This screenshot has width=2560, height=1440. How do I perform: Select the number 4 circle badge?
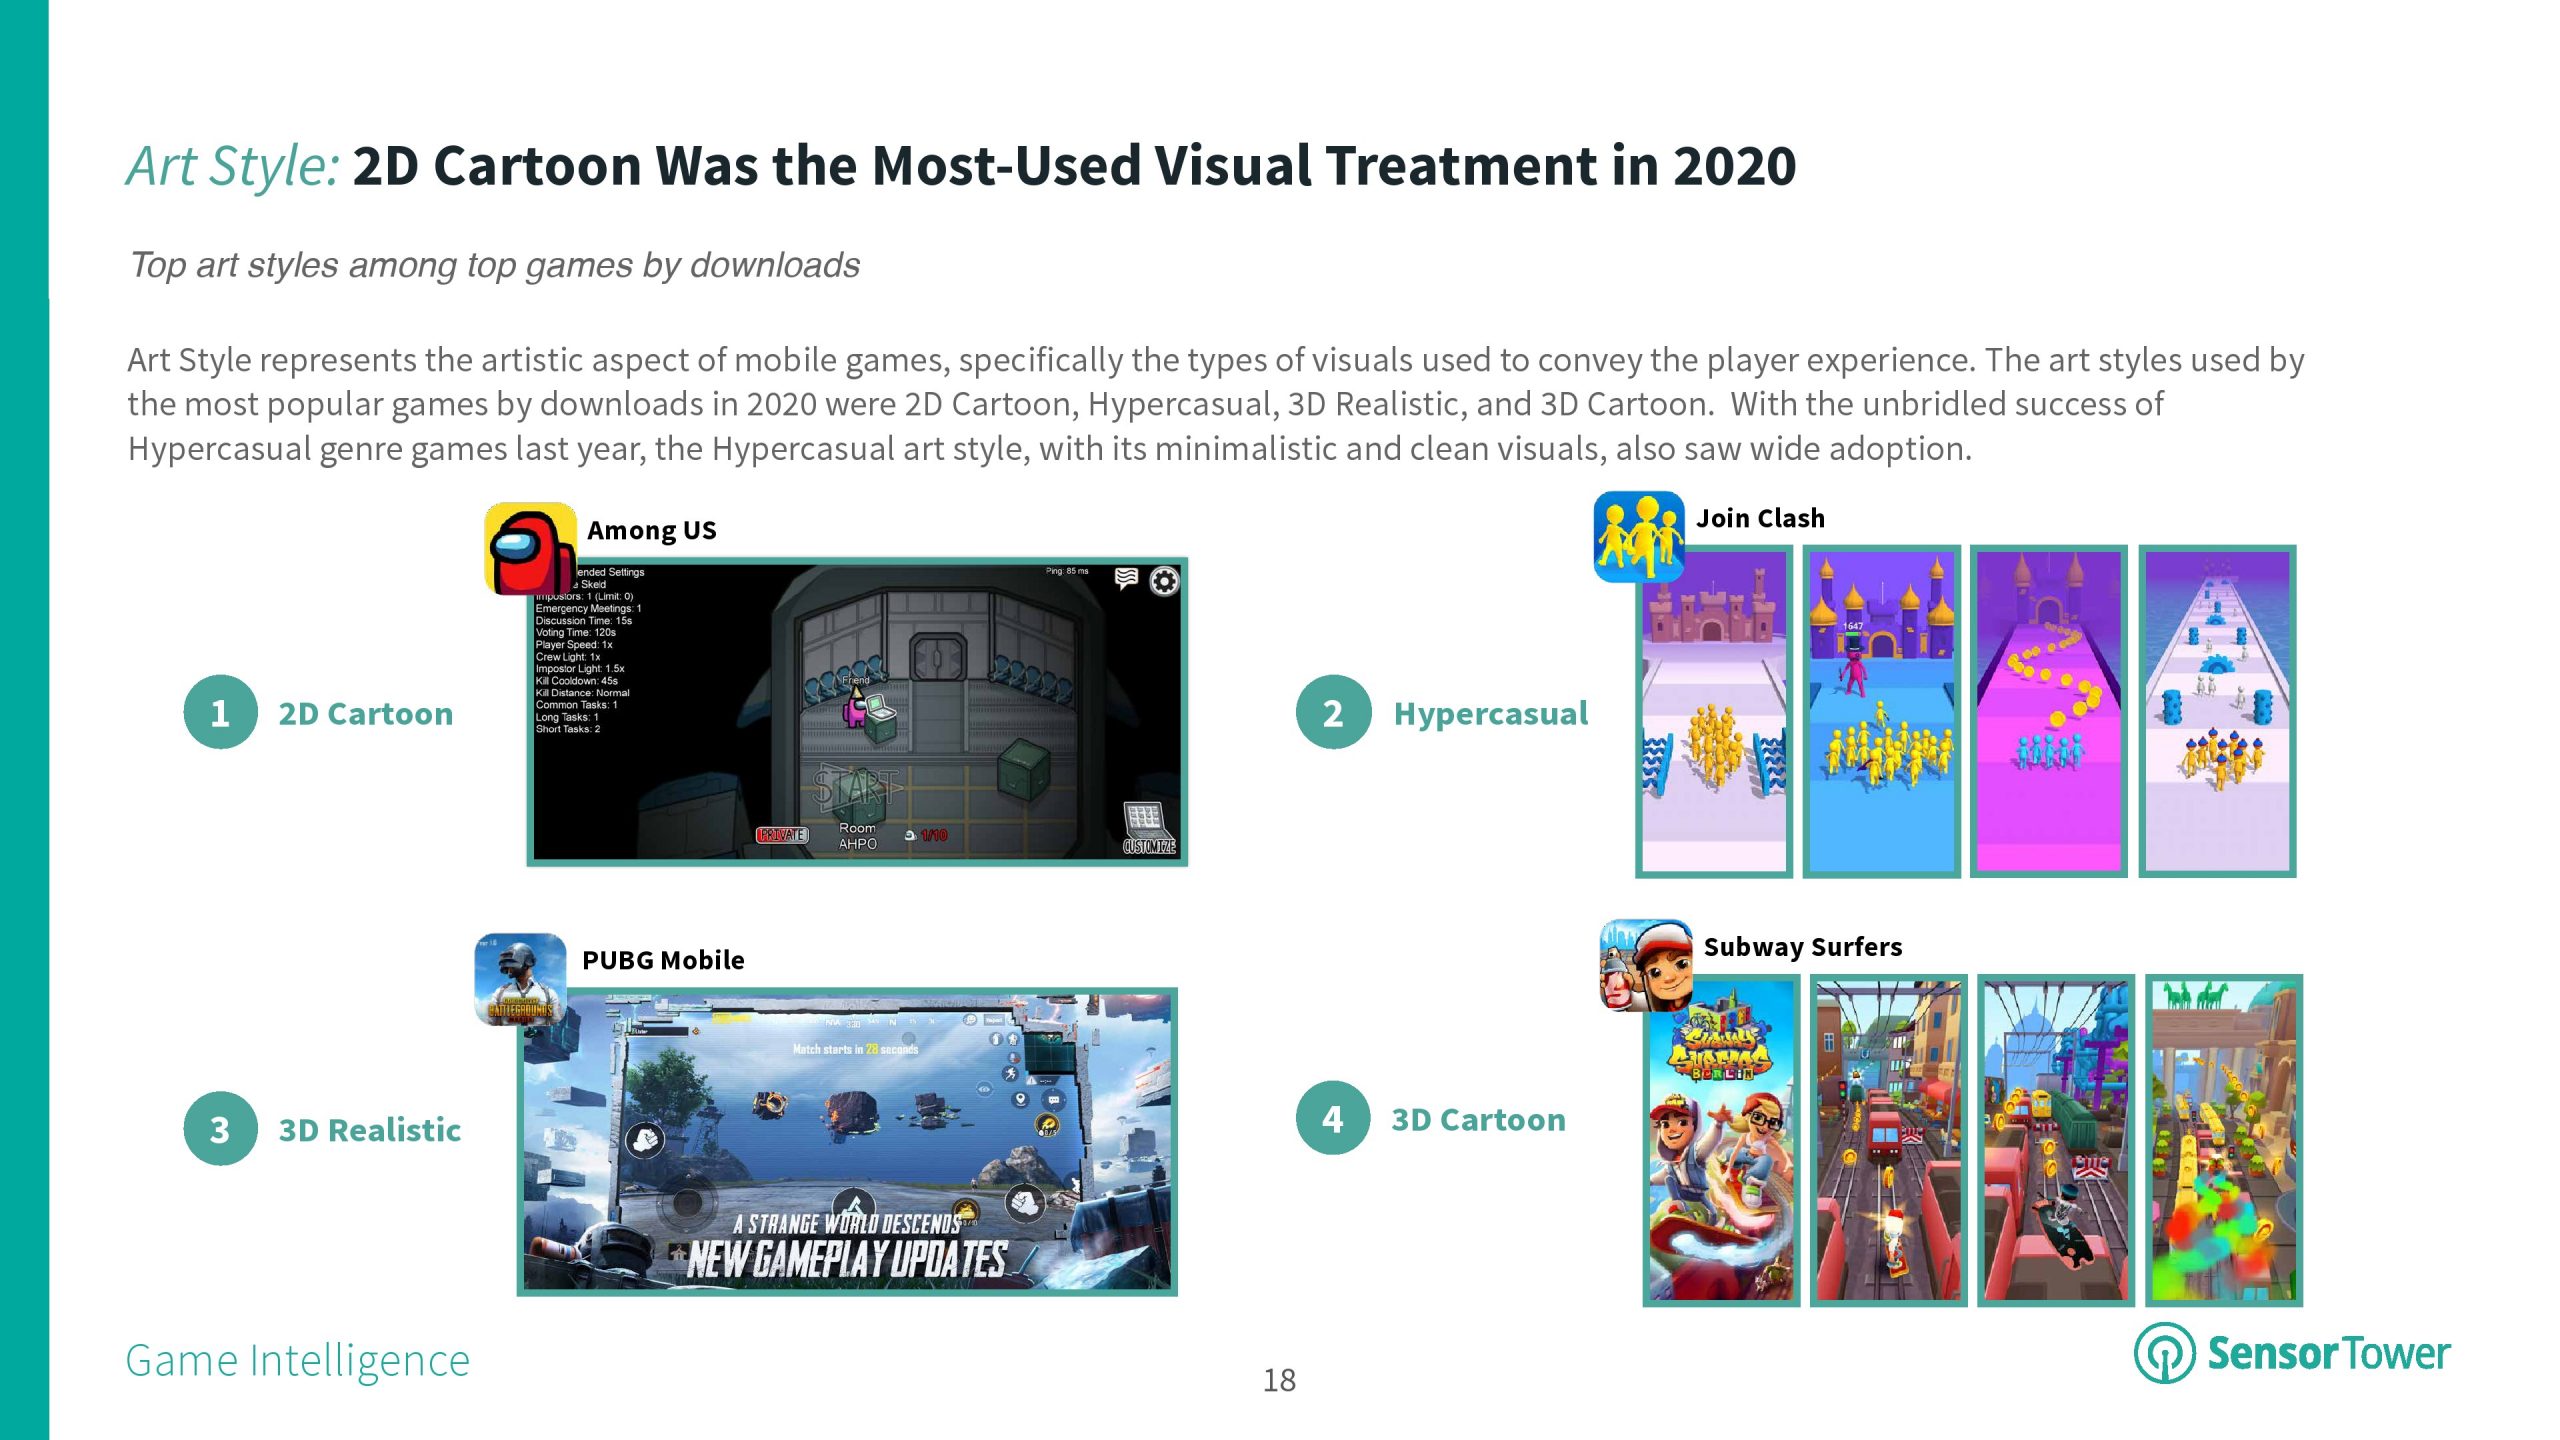click(x=1332, y=1119)
